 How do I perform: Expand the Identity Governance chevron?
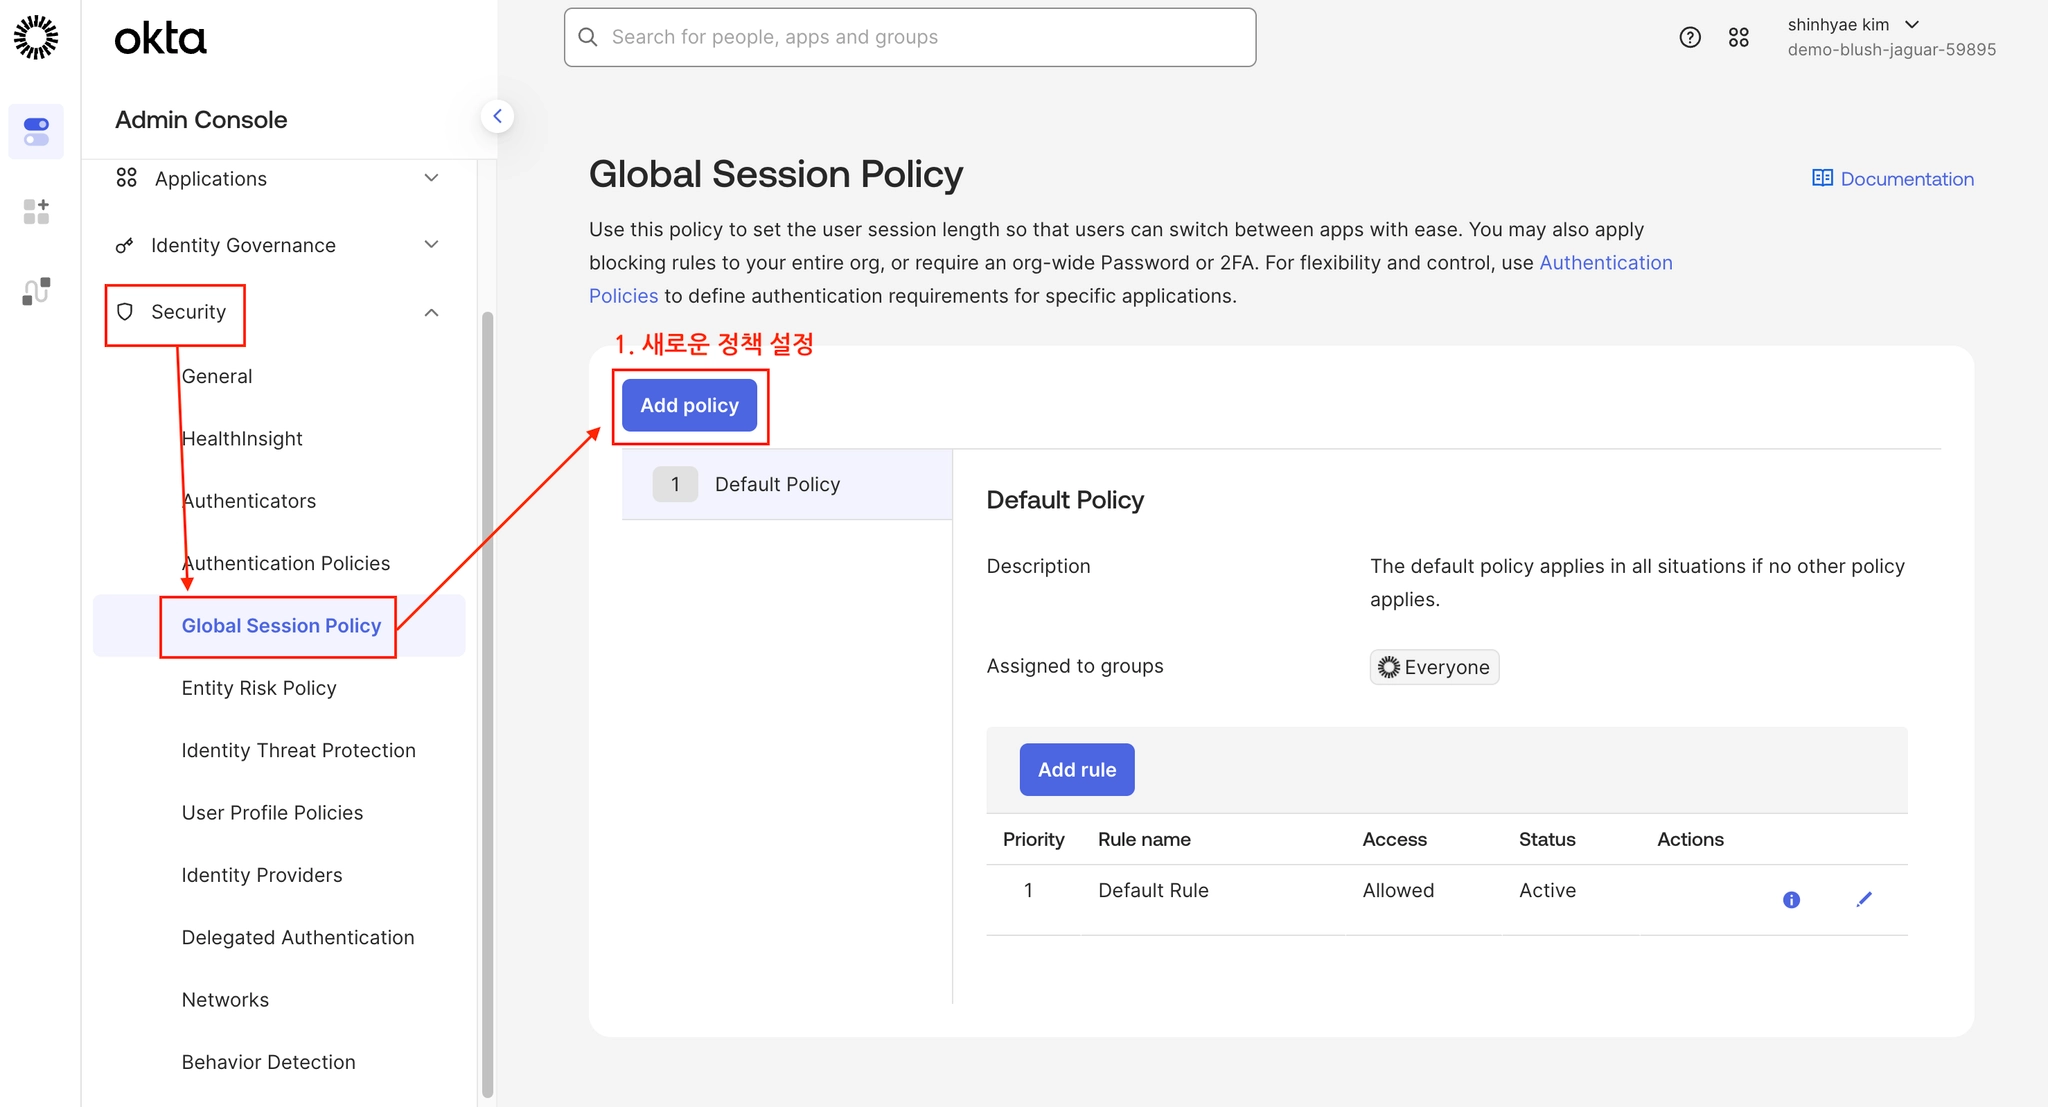click(431, 245)
